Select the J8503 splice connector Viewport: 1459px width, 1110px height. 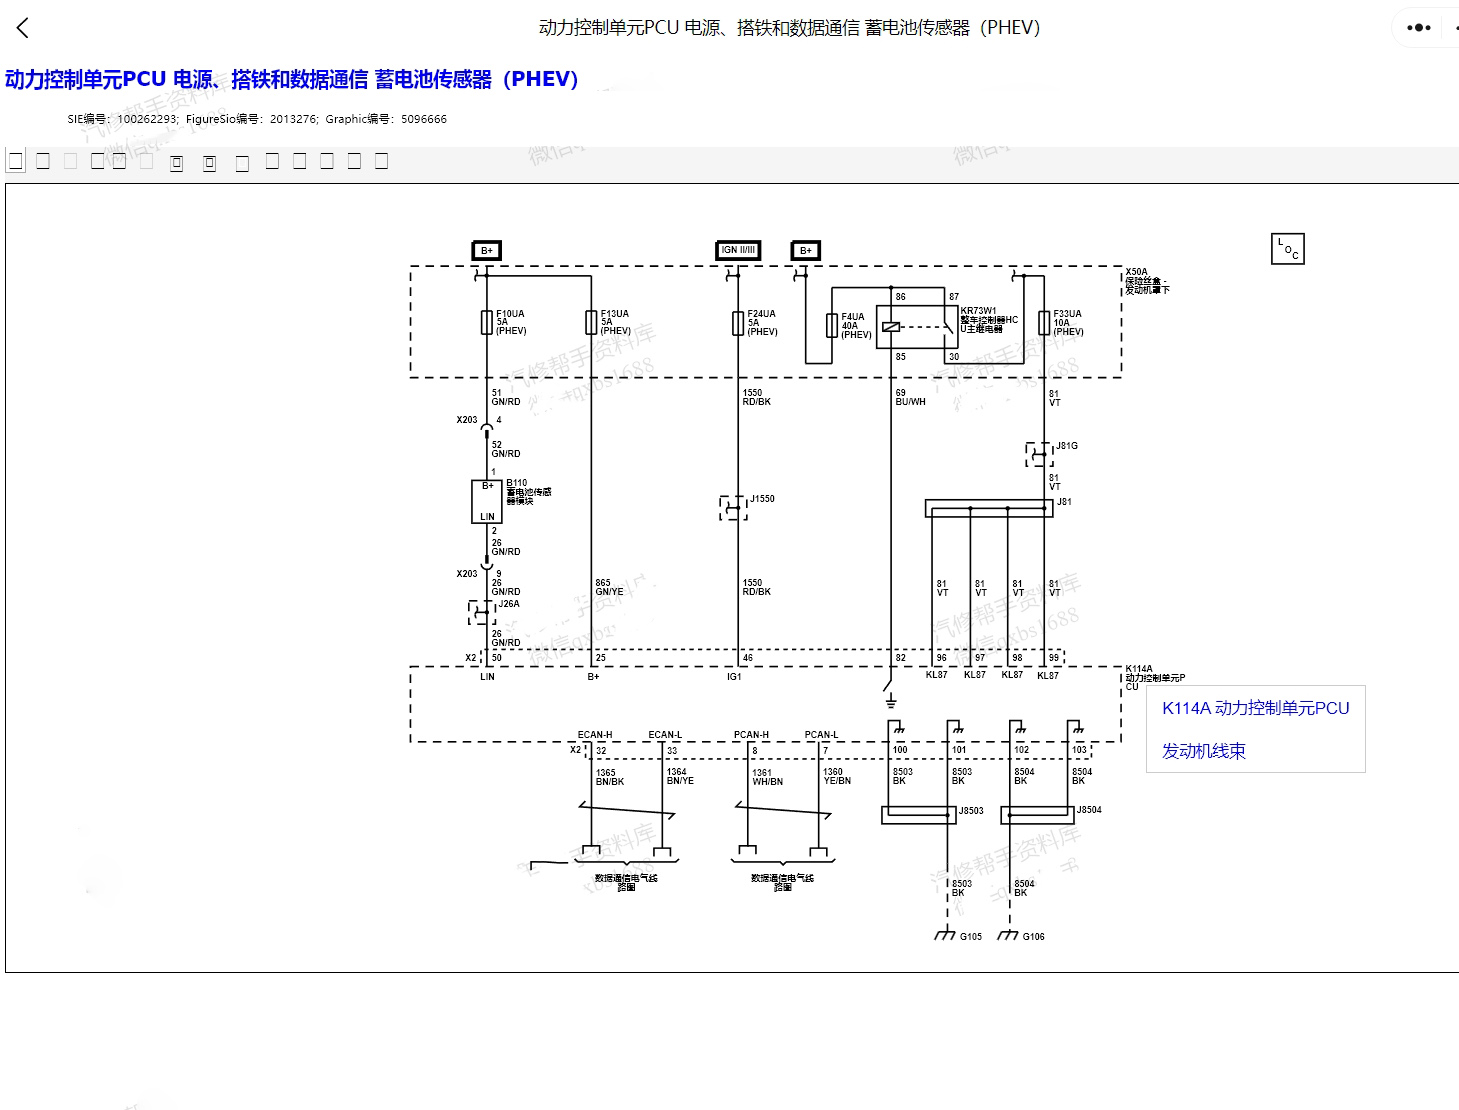tap(918, 815)
